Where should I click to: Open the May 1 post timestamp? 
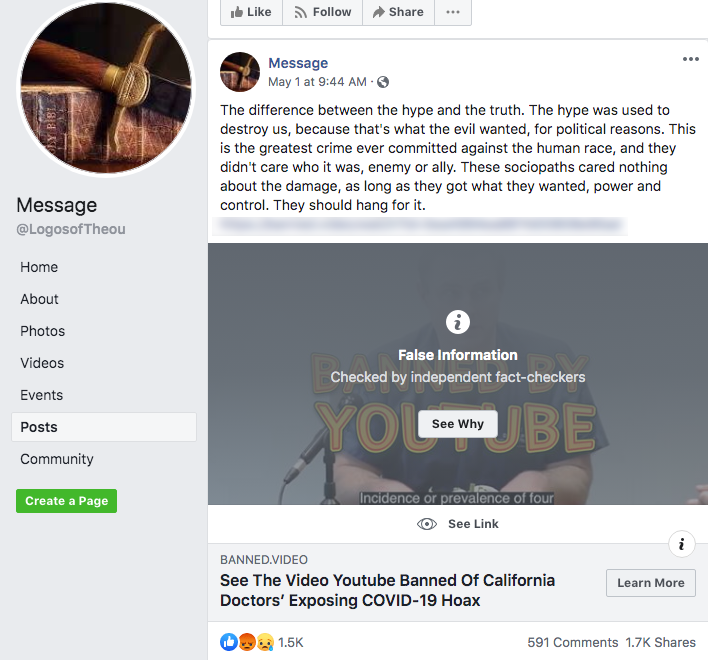[x=317, y=82]
